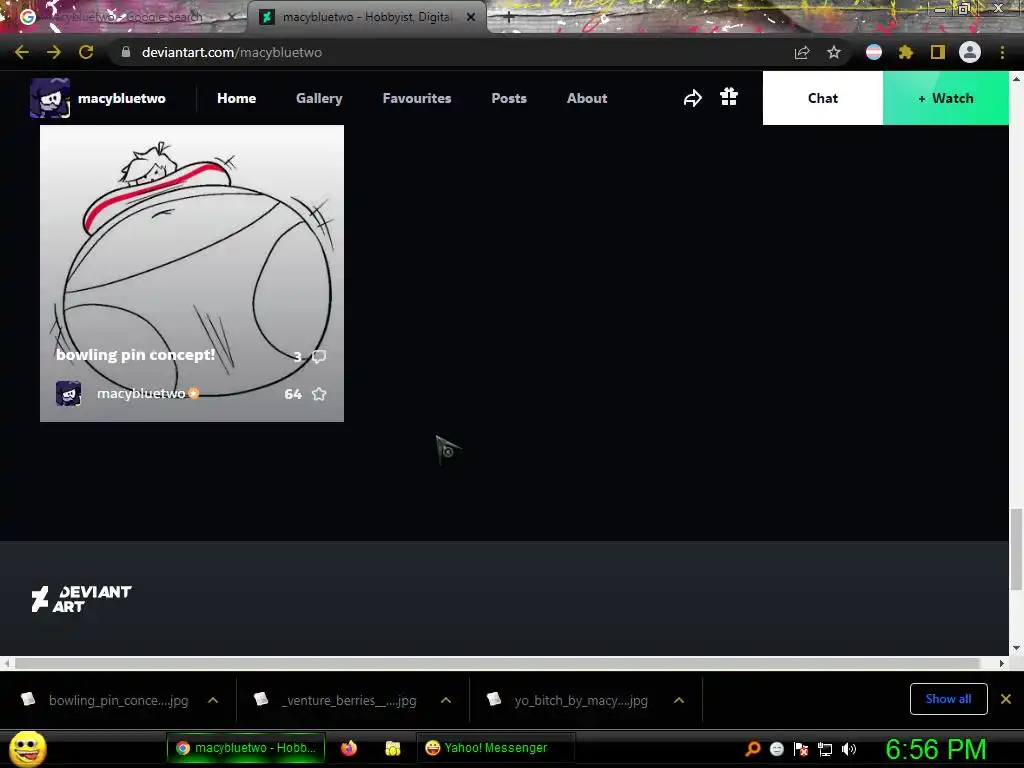Open Chrome's three-dot menu
Viewport: 1024px width, 768px height.
(x=1002, y=52)
